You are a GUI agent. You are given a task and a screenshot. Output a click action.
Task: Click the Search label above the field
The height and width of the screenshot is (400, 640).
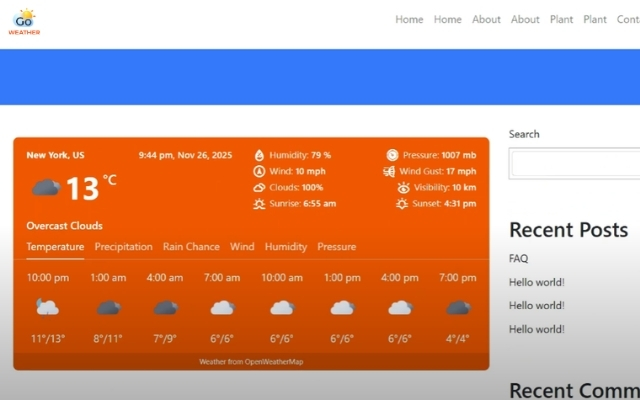[524, 134]
